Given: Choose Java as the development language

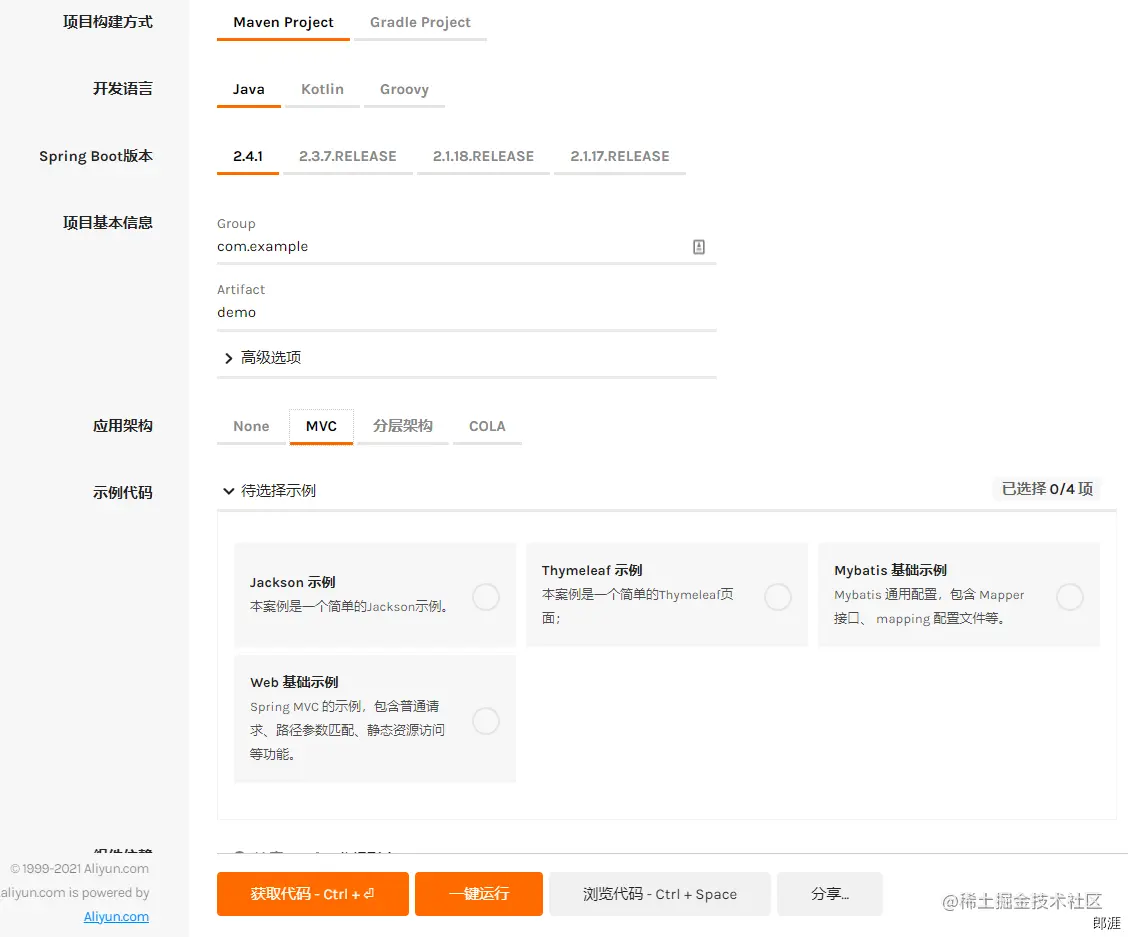Looking at the screenshot, I should tap(248, 89).
